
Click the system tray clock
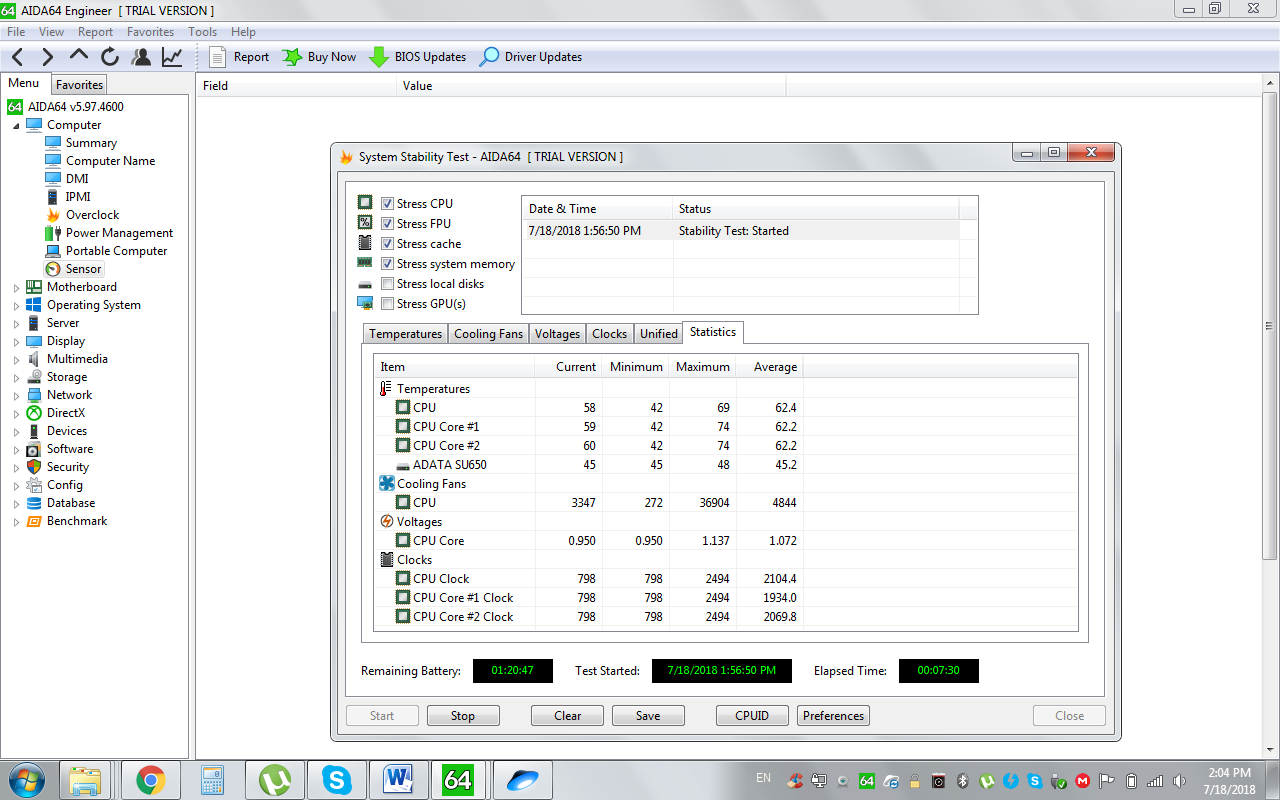point(1229,780)
